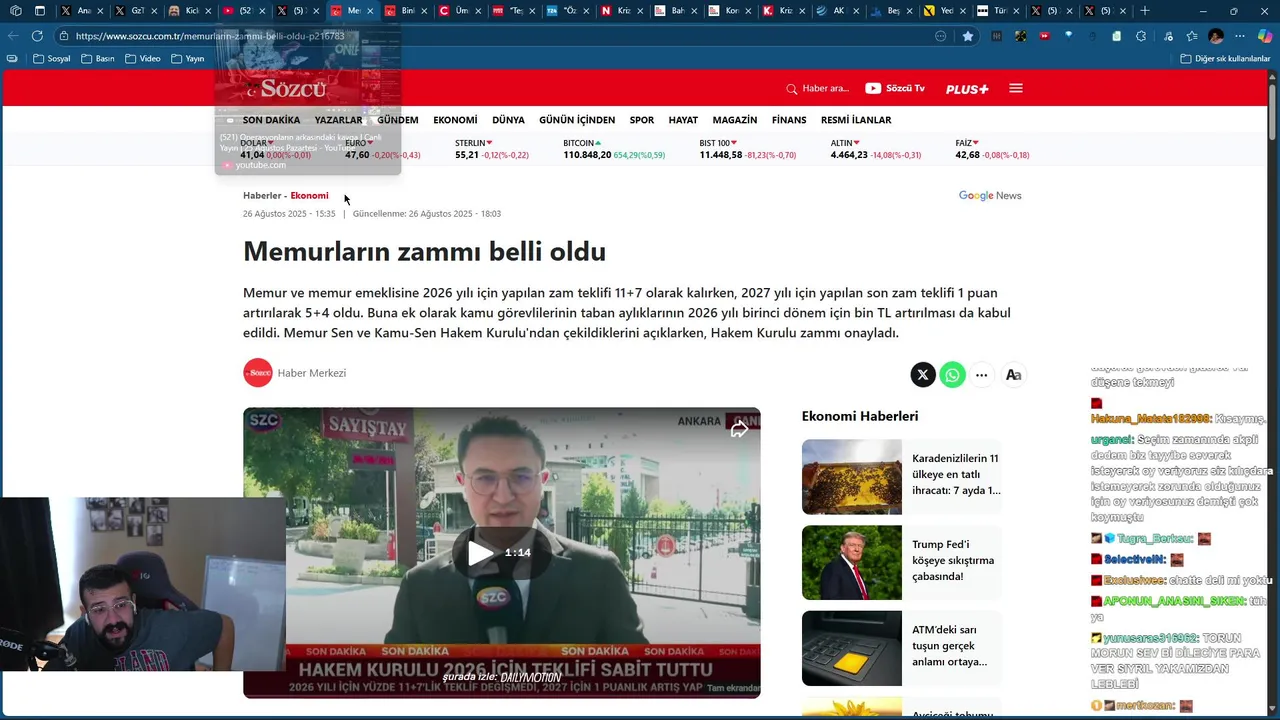Click the Haber Merkezi author name
1280x720 pixels.
[312, 373]
